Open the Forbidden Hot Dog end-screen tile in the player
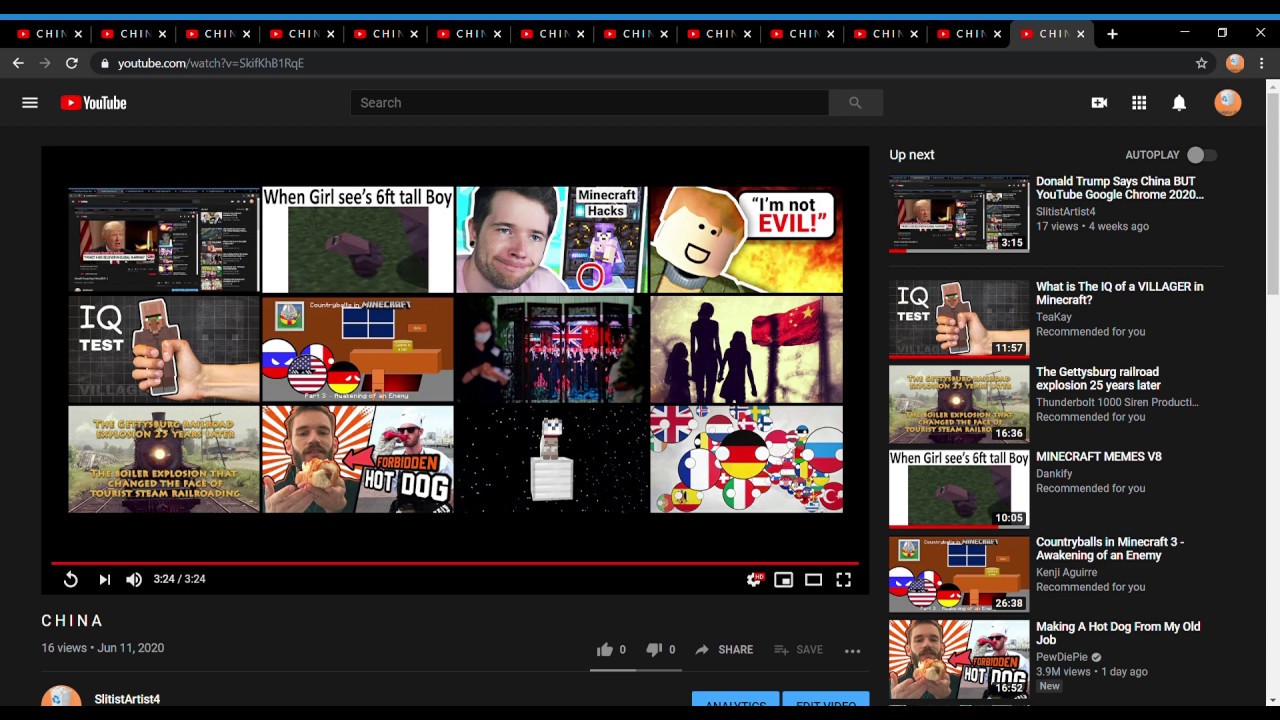The width and height of the screenshot is (1280, 720). pos(358,459)
